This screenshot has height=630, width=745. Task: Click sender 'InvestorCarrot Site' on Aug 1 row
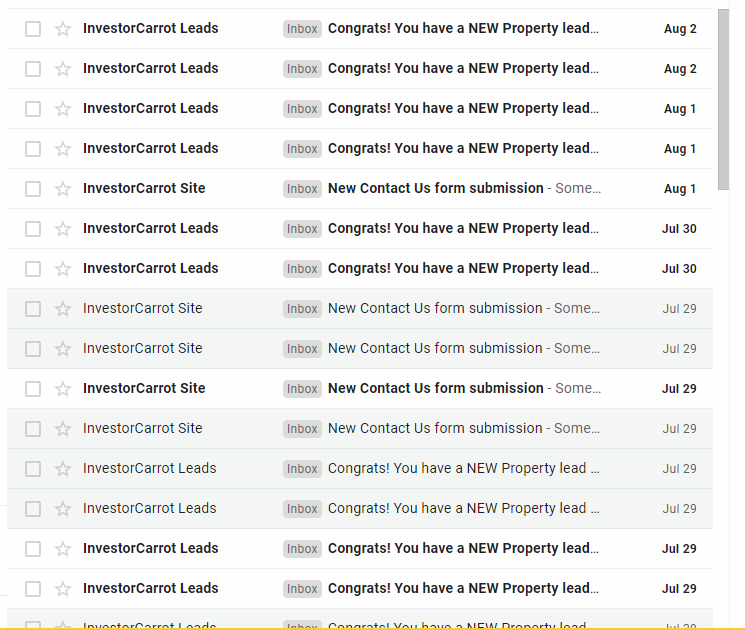point(144,188)
